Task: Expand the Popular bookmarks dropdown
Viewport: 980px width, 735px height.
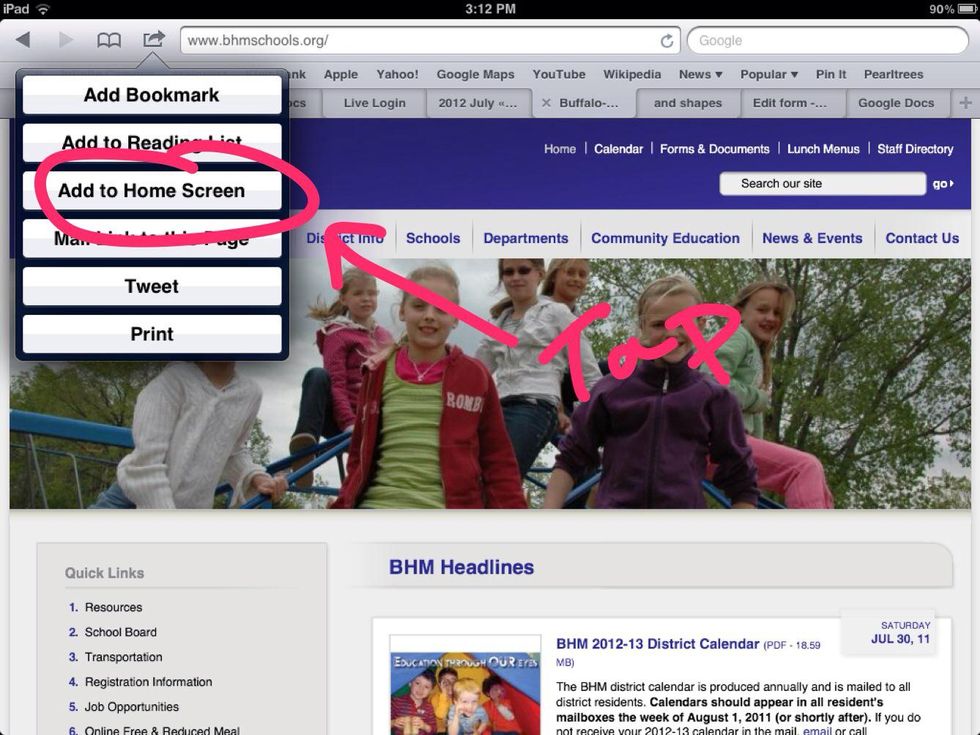Action: point(768,74)
